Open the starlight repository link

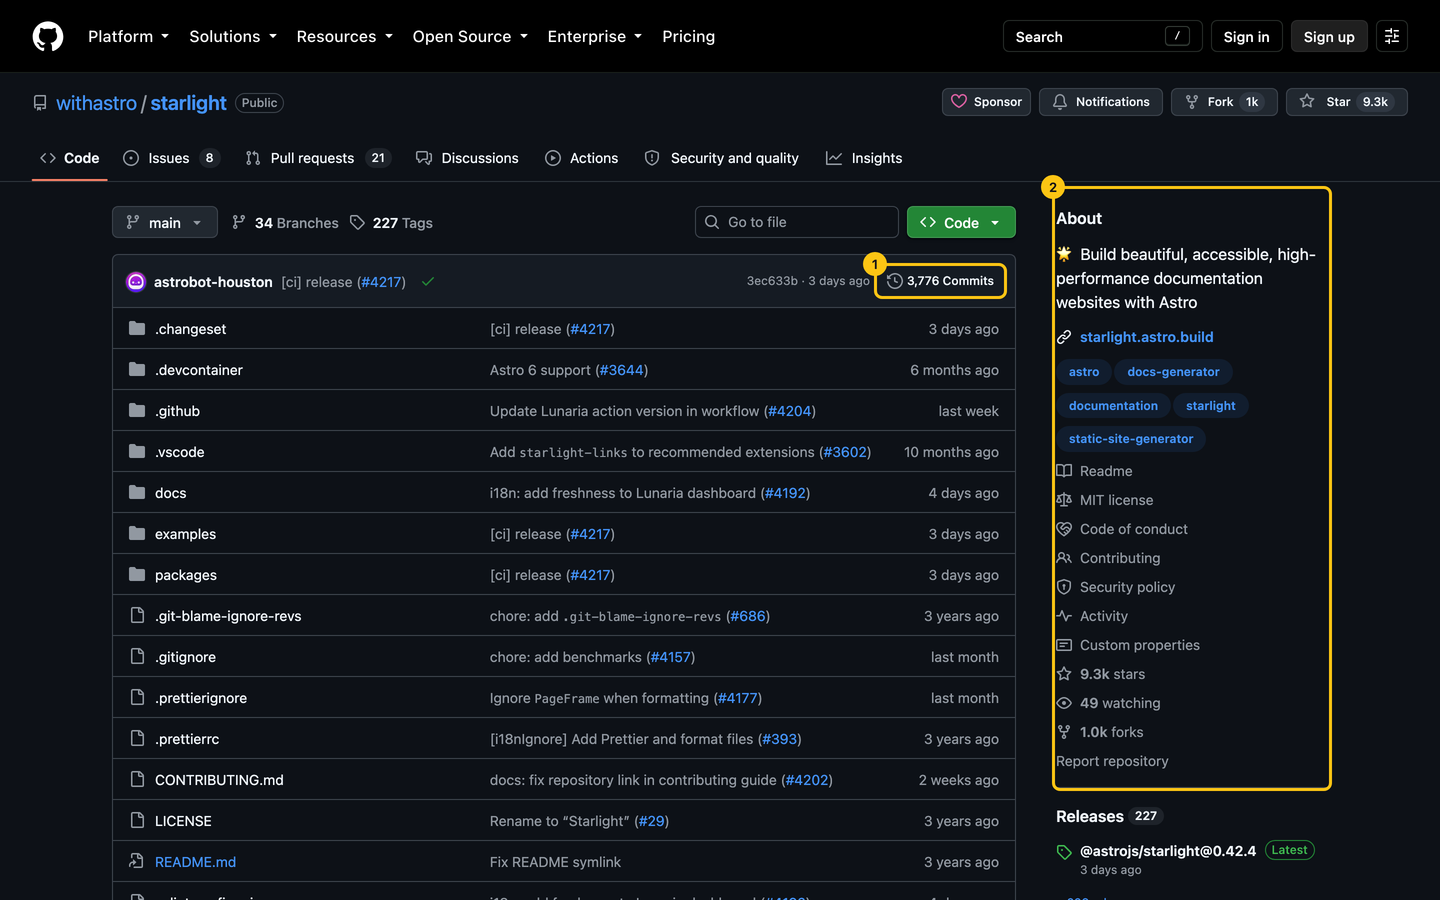[188, 103]
